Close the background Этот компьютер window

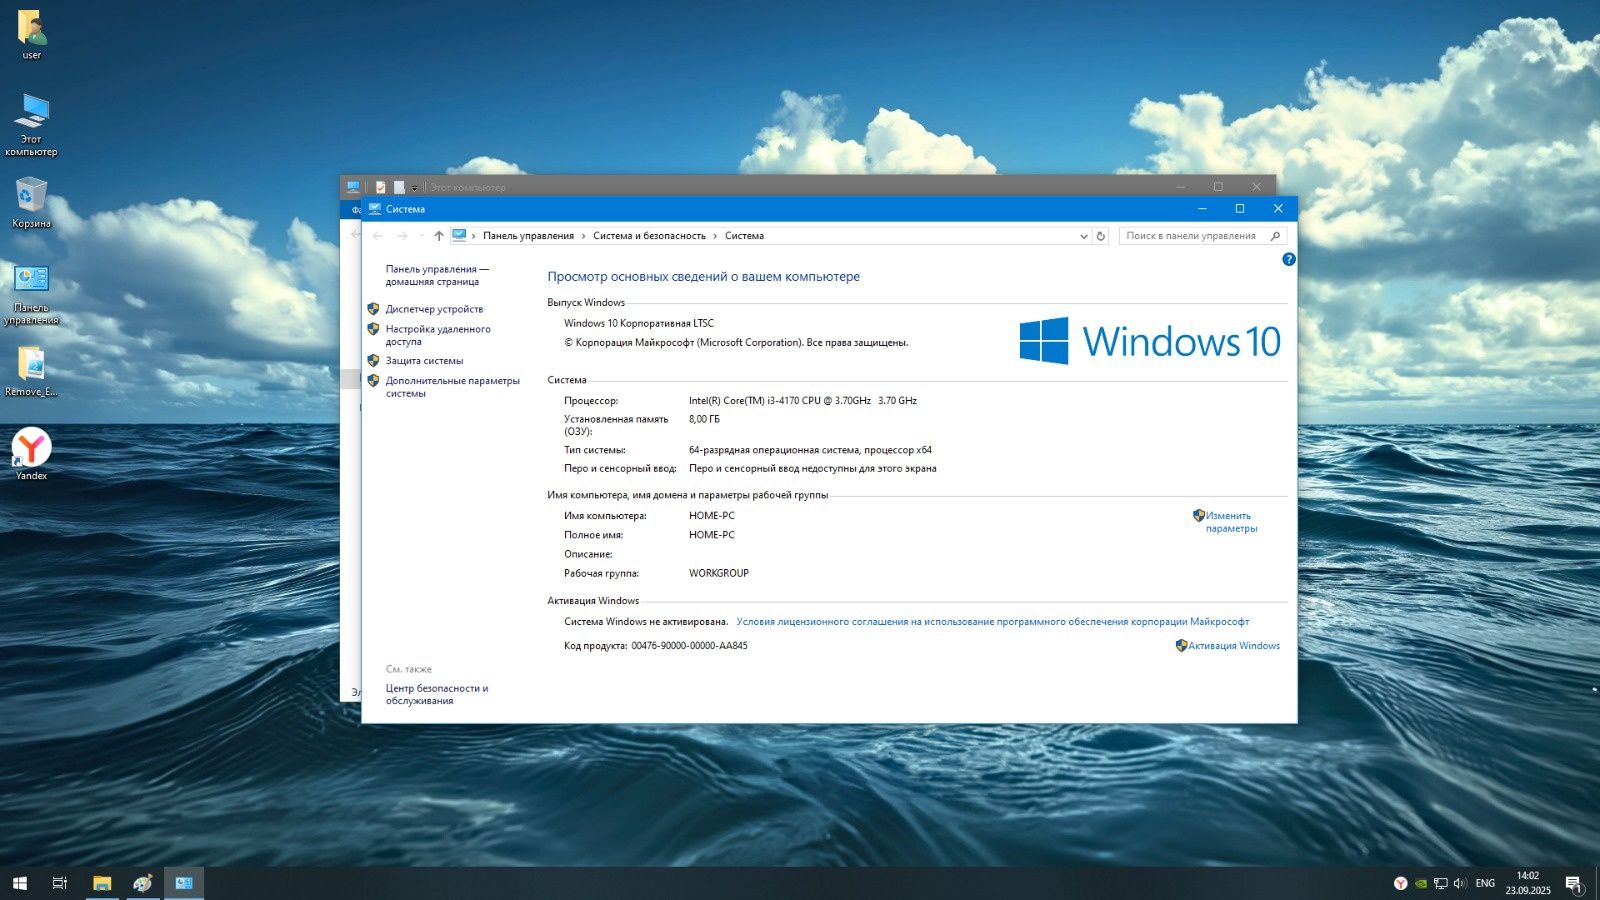click(1256, 186)
